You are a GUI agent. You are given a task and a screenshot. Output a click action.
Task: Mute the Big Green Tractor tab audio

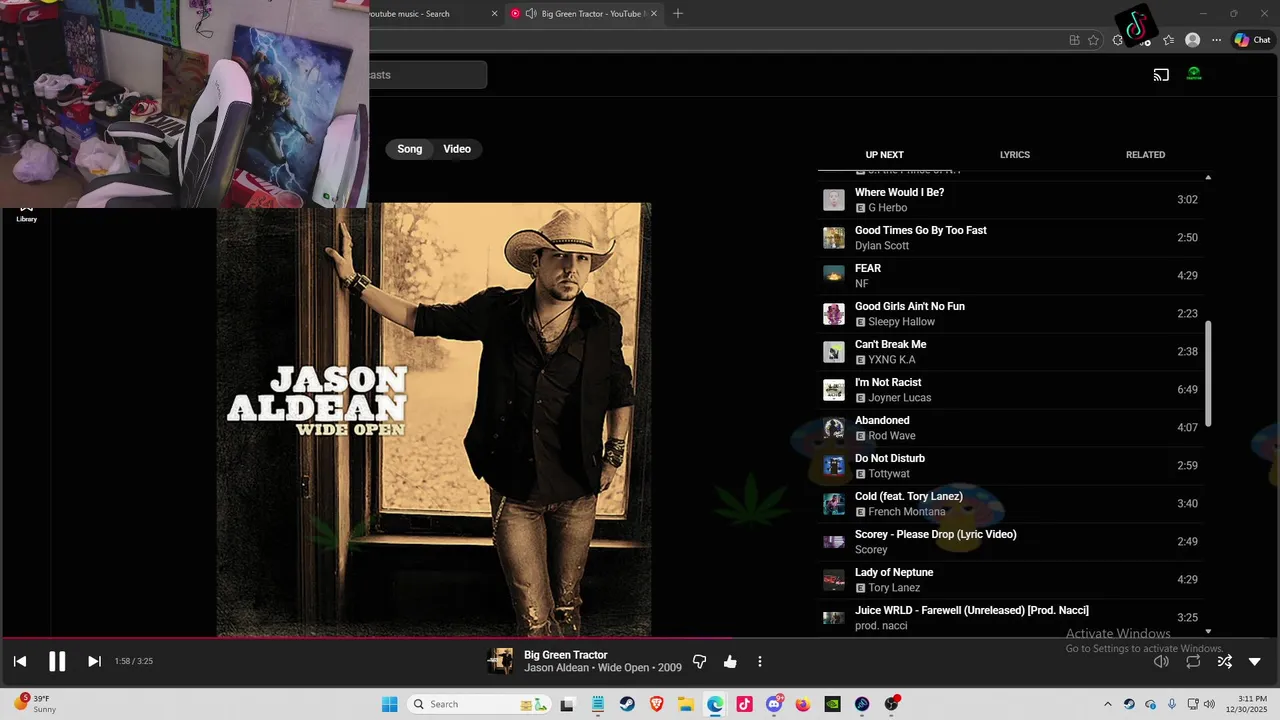coord(531,14)
